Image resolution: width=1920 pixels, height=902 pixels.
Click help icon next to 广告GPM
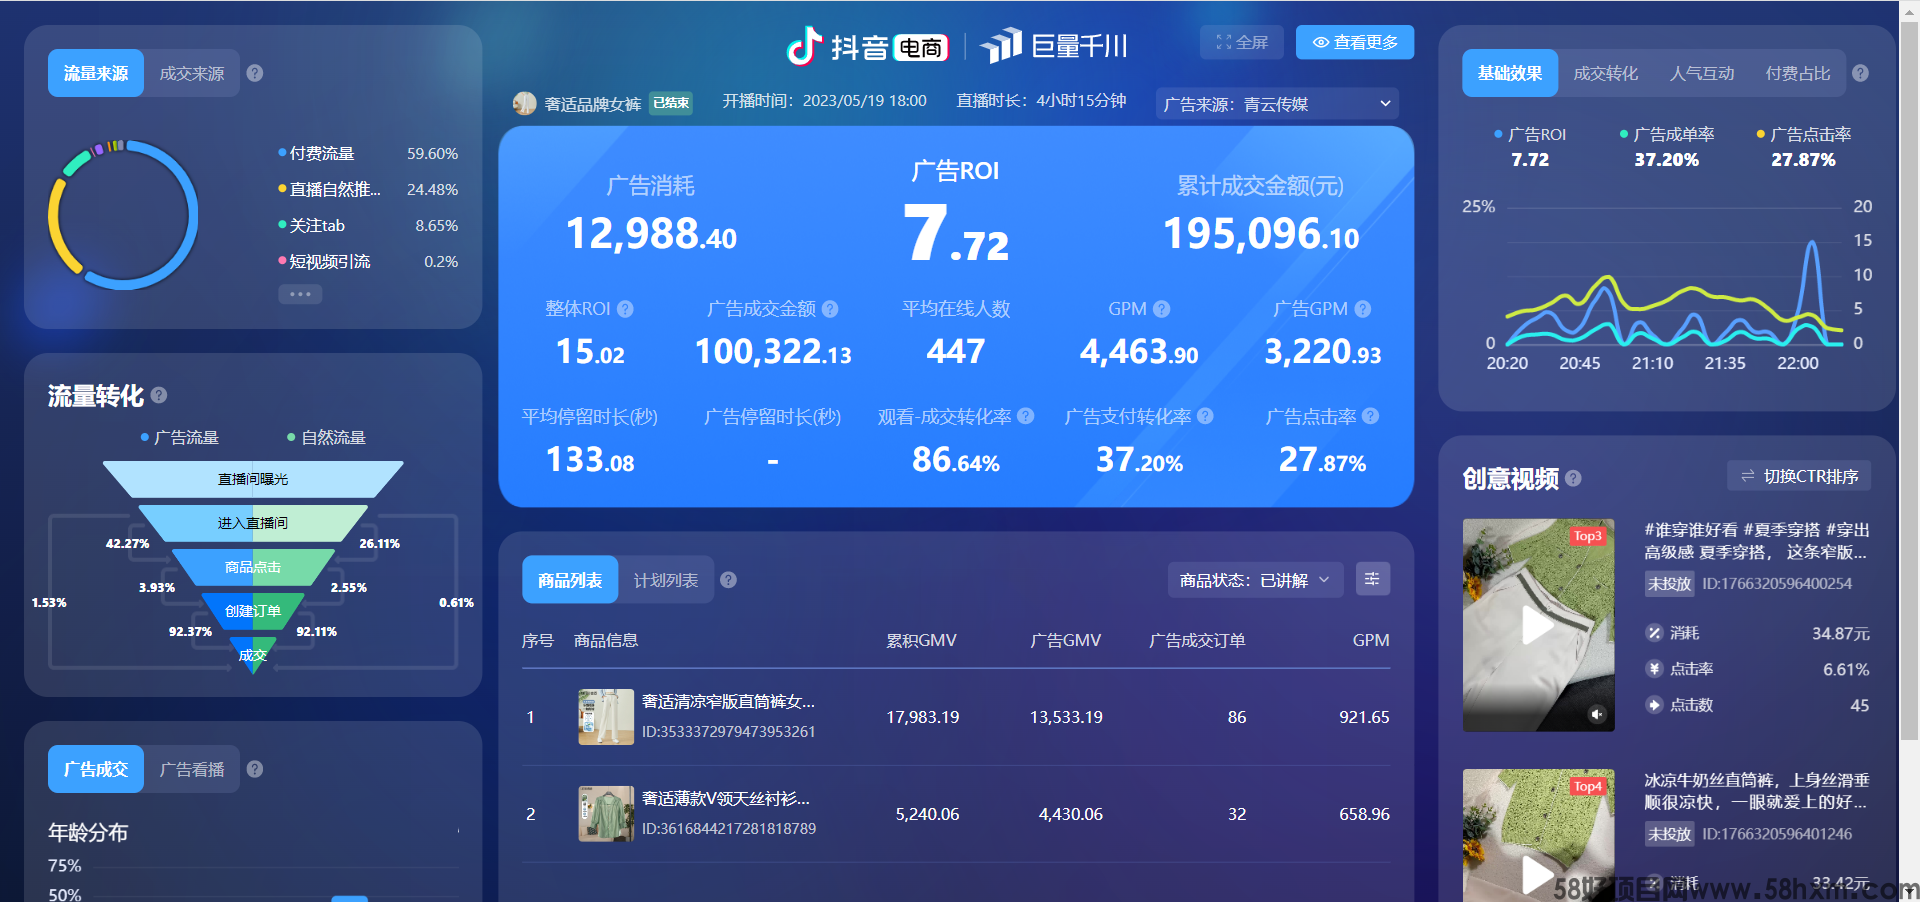pyautogui.click(x=1363, y=309)
